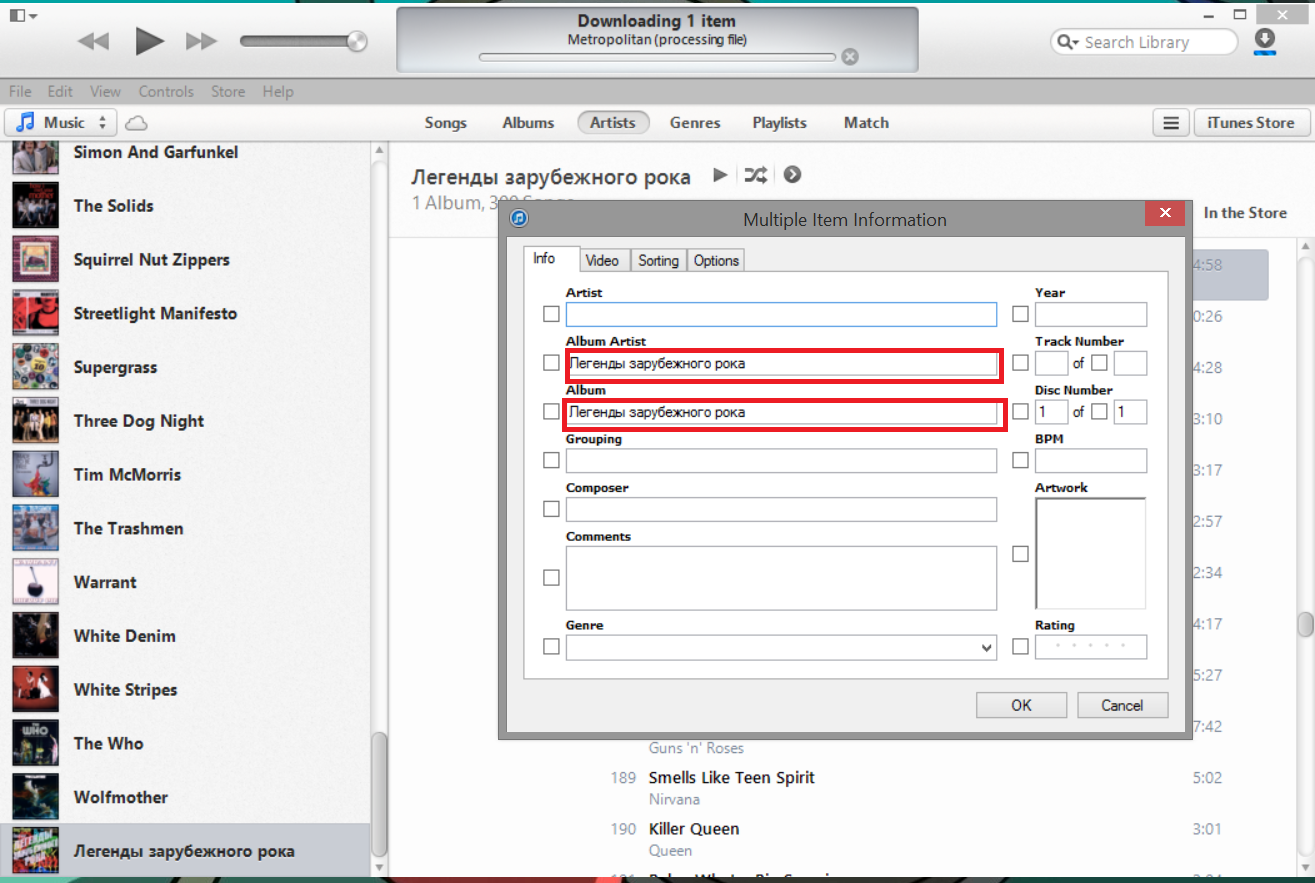Image resolution: width=1315 pixels, height=883 pixels.
Task: Open the iTunes Store
Action: click(1251, 123)
